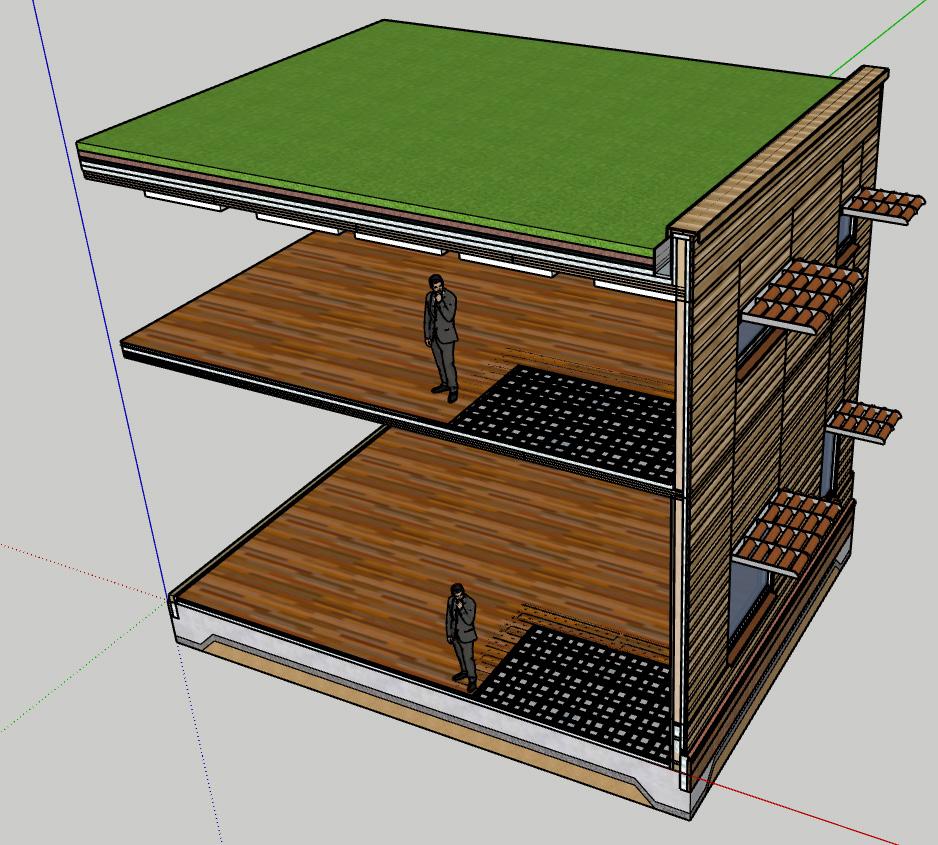The height and width of the screenshot is (845, 938).
Task: Click the wooden parapet cap at roof edge
Action: 778,150
